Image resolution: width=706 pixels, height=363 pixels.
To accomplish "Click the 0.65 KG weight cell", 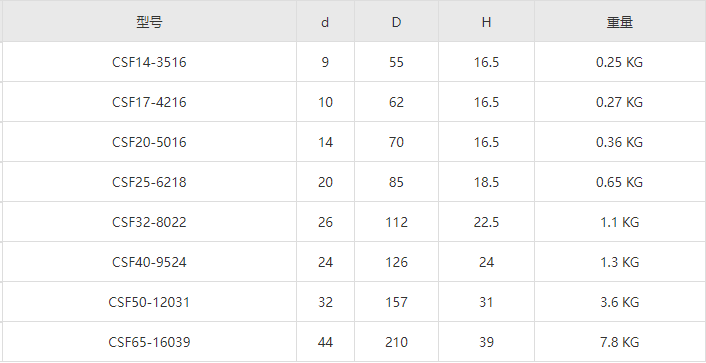I will pyautogui.click(x=620, y=182).
